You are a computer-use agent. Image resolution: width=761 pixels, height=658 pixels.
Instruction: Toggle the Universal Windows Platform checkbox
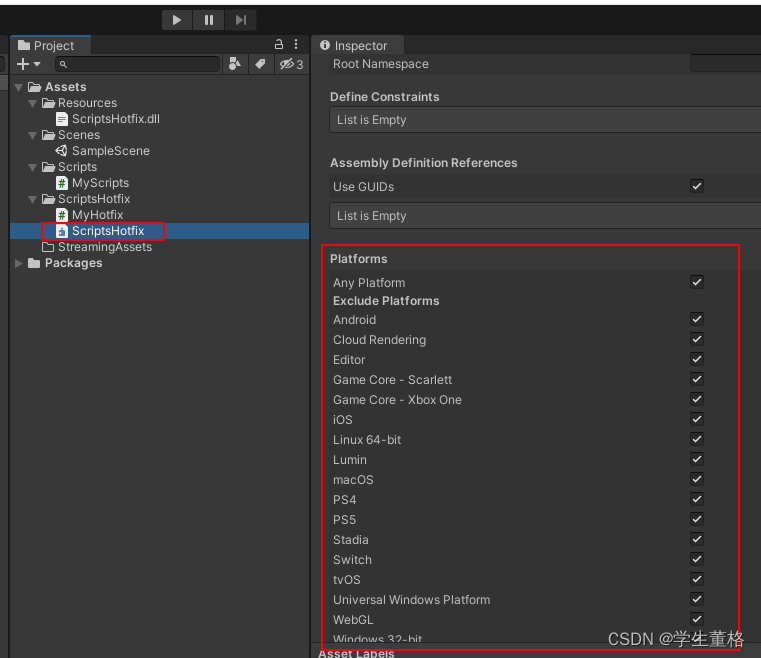[x=697, y=599]
